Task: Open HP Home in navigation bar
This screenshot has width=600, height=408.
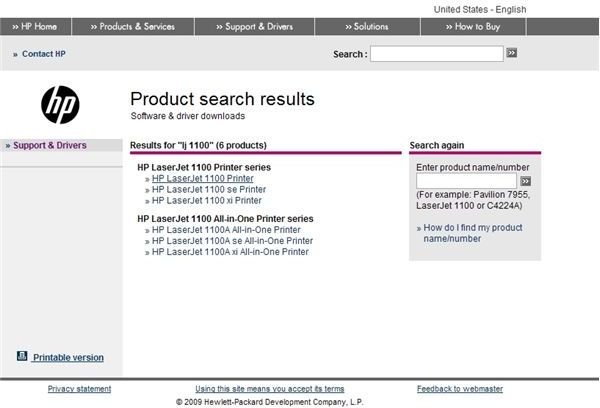Action: click(x=35, y=26)
